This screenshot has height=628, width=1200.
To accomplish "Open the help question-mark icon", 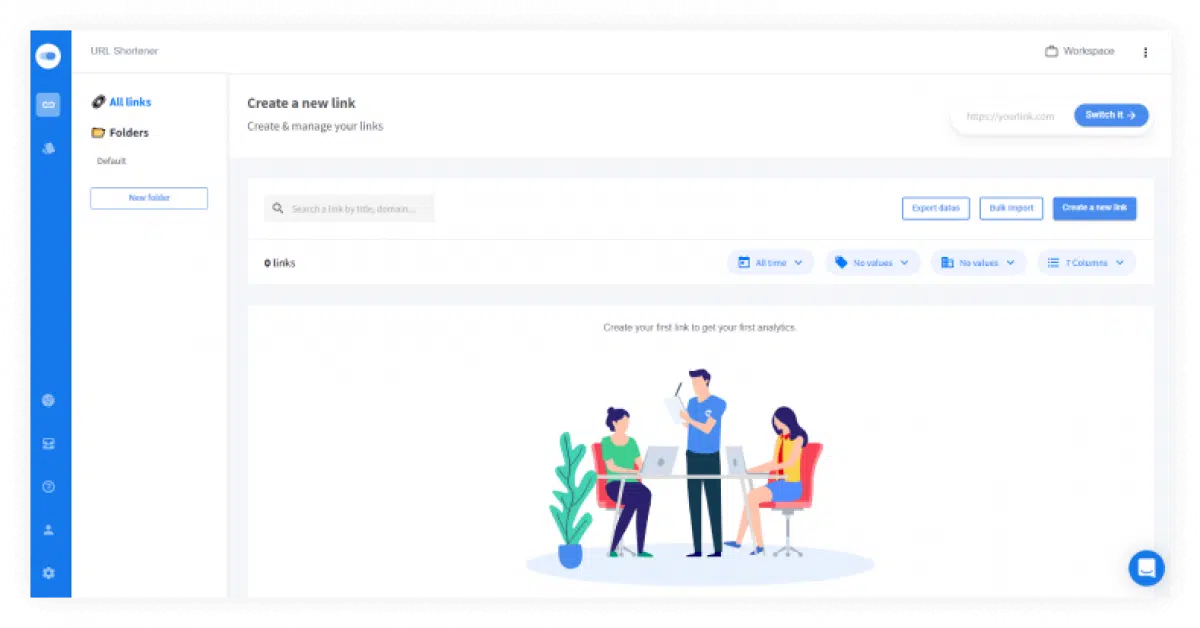I will pyautogui.click(x=48, y=487).
